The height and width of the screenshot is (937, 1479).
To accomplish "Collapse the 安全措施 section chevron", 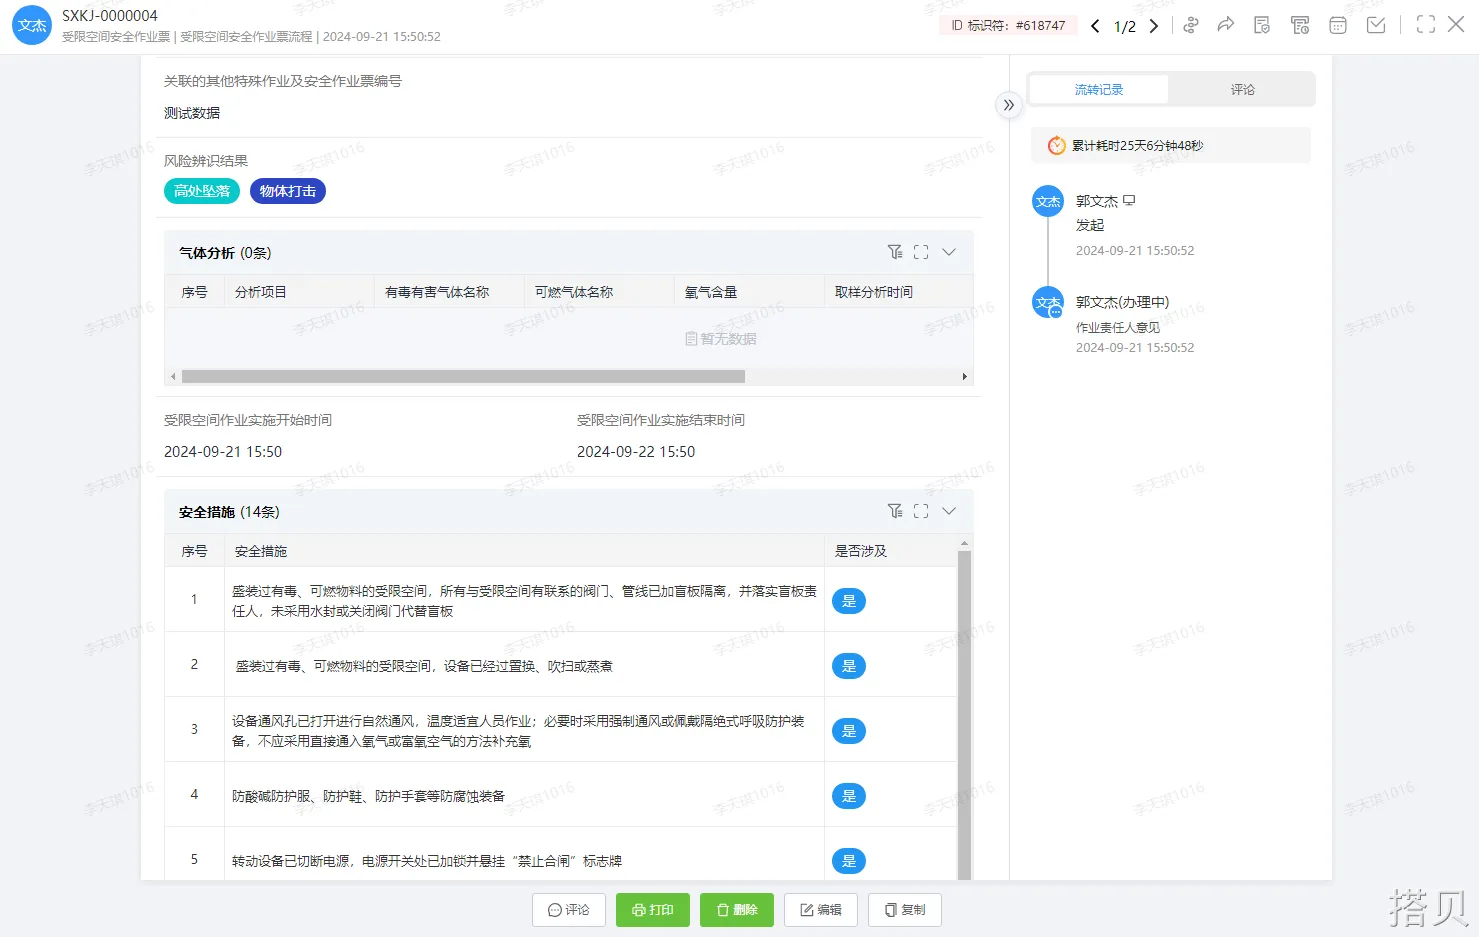I will tap(949, 511).
